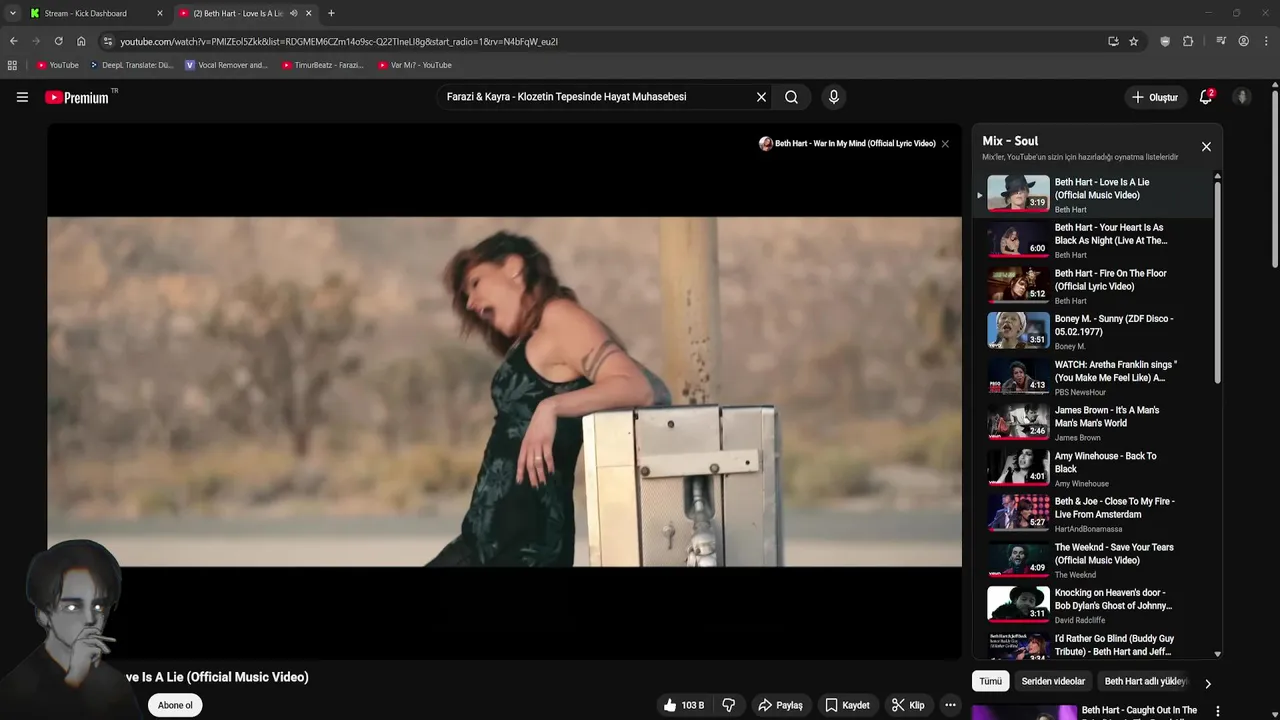The width and height of the screenshot is (1280, 720).
Task: Open browser media control icon
Action: [x=1221, y=41]
